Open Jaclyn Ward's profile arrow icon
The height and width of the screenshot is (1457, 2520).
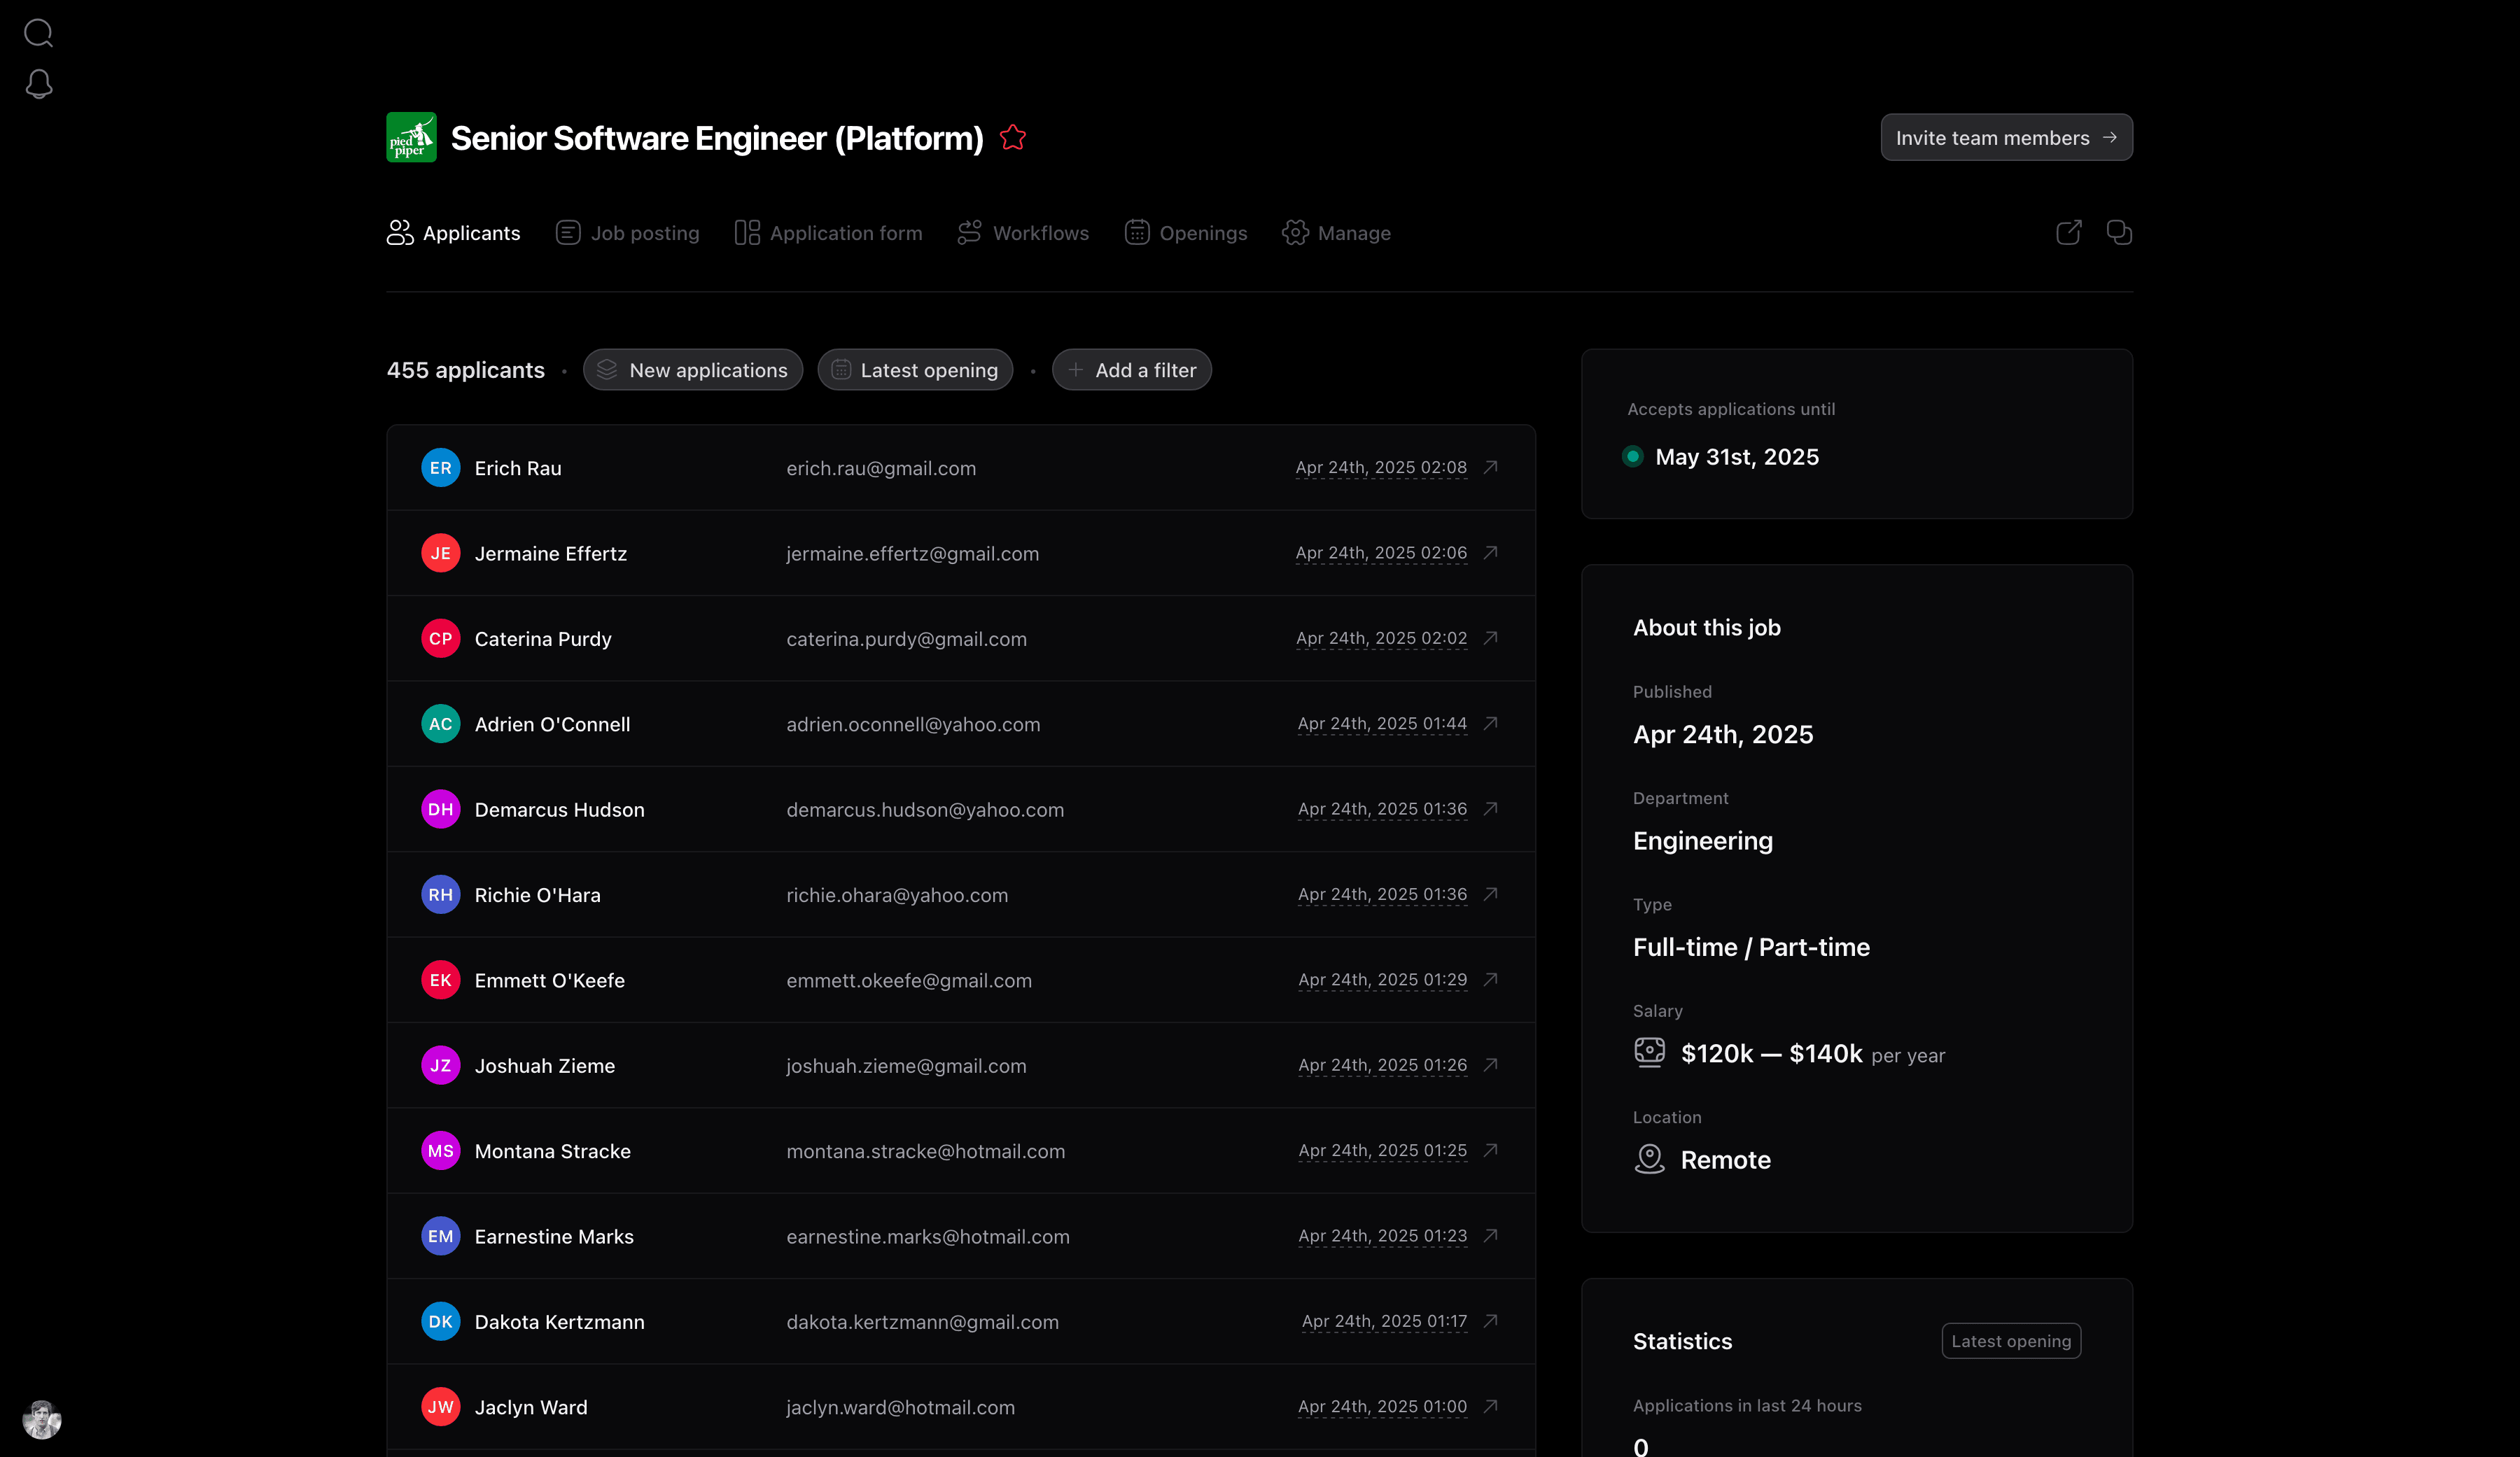pyautogui.click(x=1490, y=1406)
